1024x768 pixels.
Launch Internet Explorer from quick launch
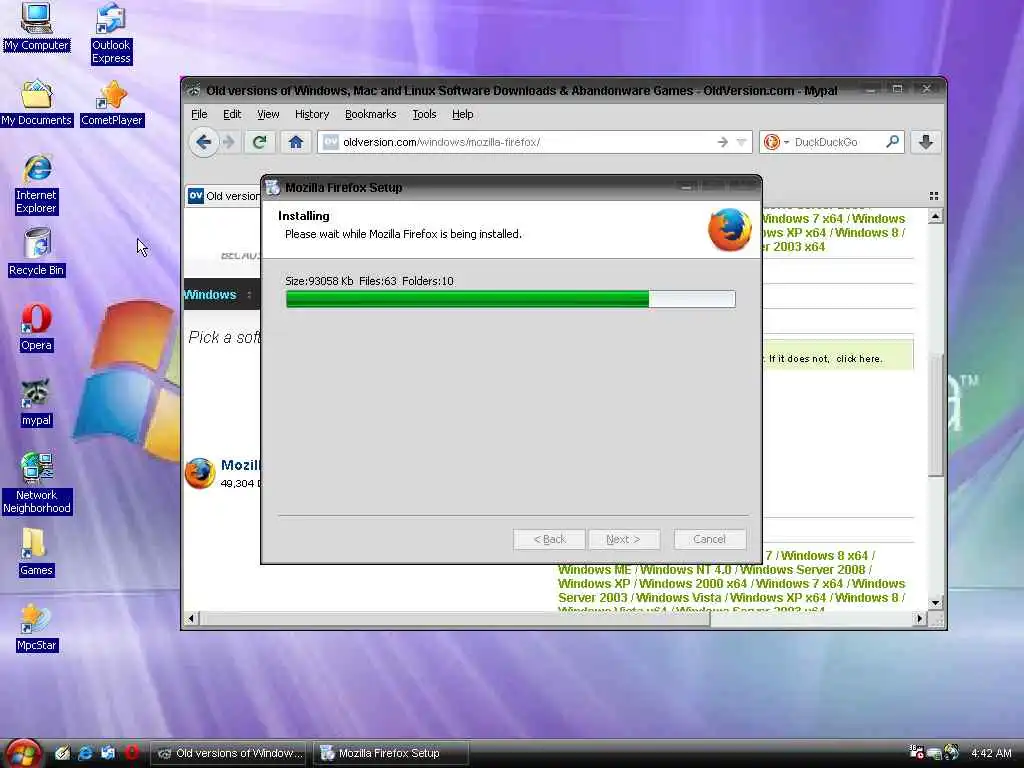pyautogui.click(x=85, y=753)
